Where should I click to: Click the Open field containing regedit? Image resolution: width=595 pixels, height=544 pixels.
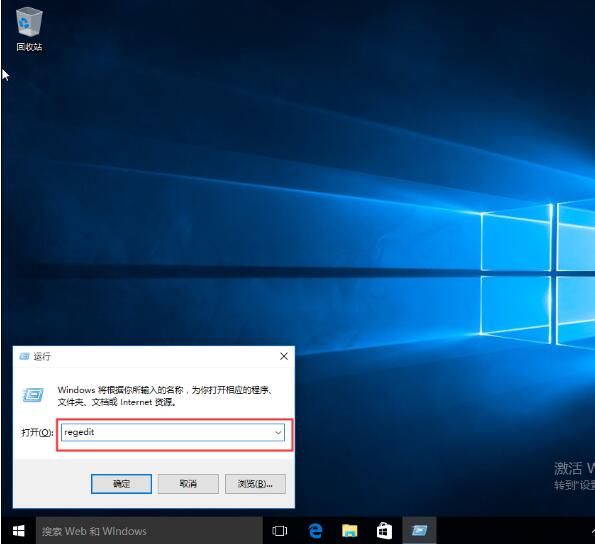[x=173, y=432]
